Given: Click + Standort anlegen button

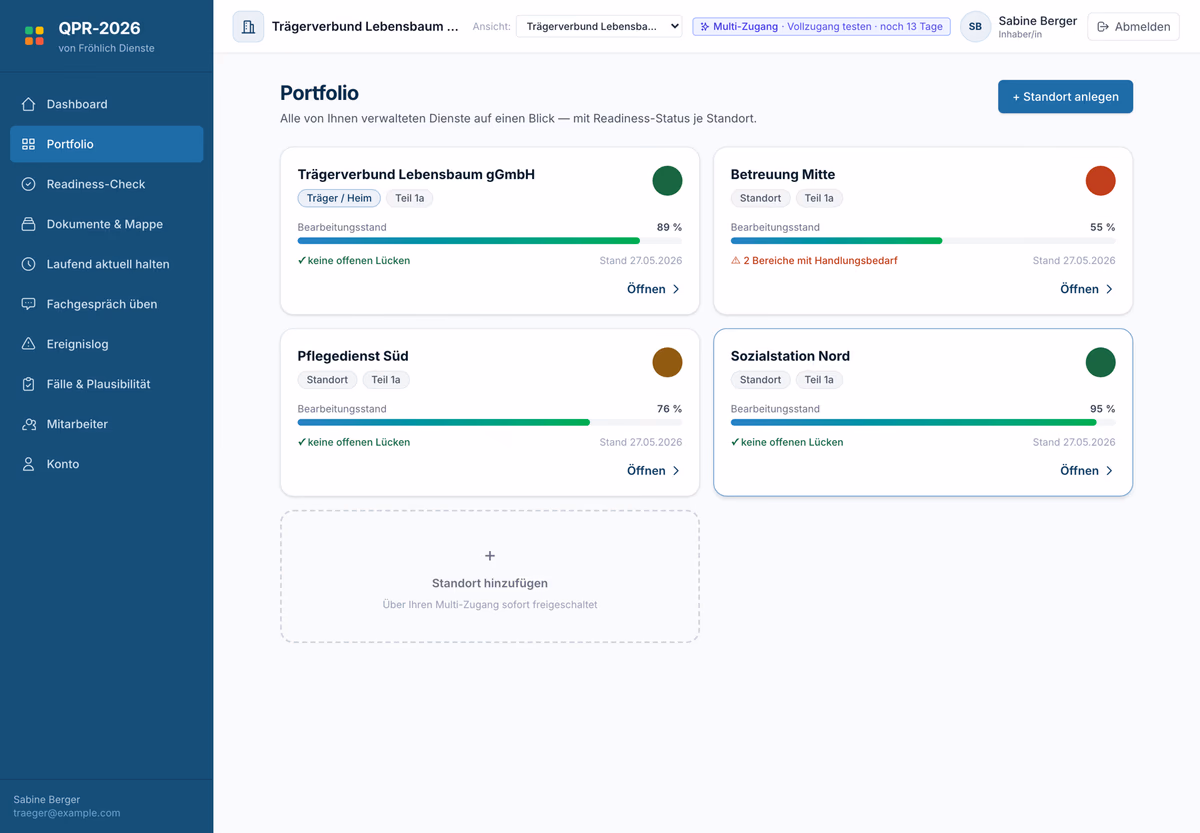Looking at the screenshot, I should [x=1065, y=97].
